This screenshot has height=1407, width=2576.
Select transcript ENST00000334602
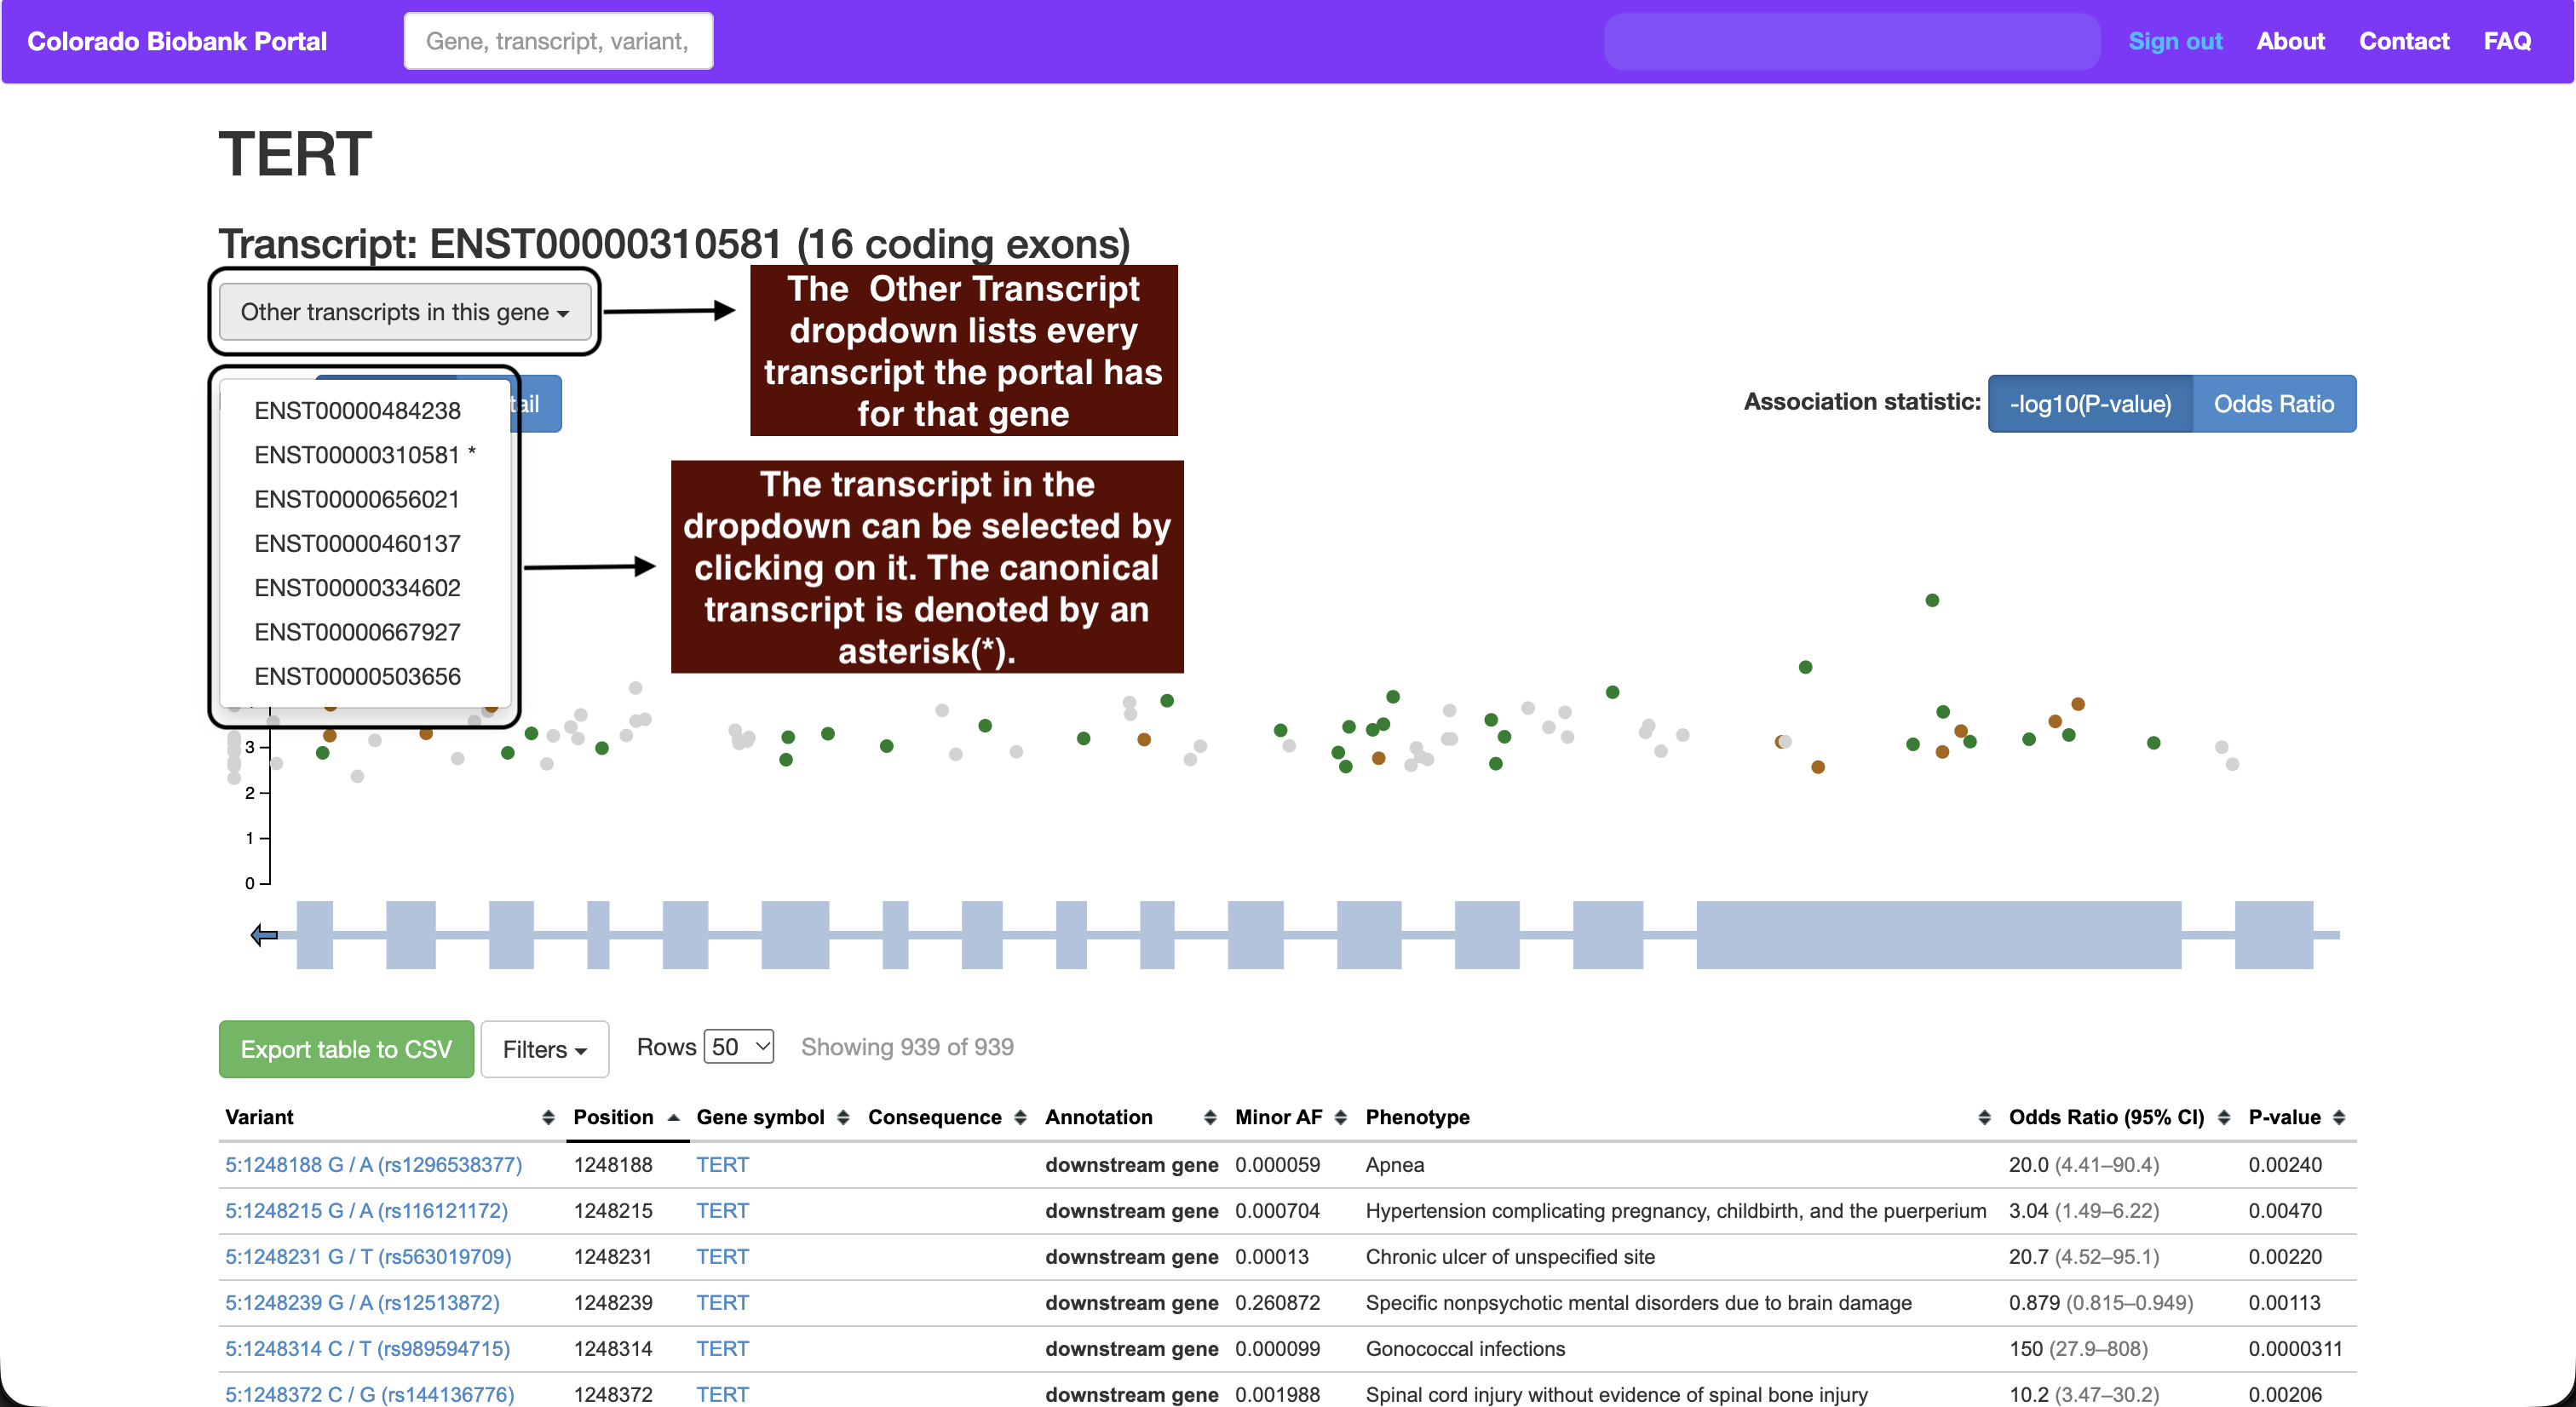tap(357, 588)
